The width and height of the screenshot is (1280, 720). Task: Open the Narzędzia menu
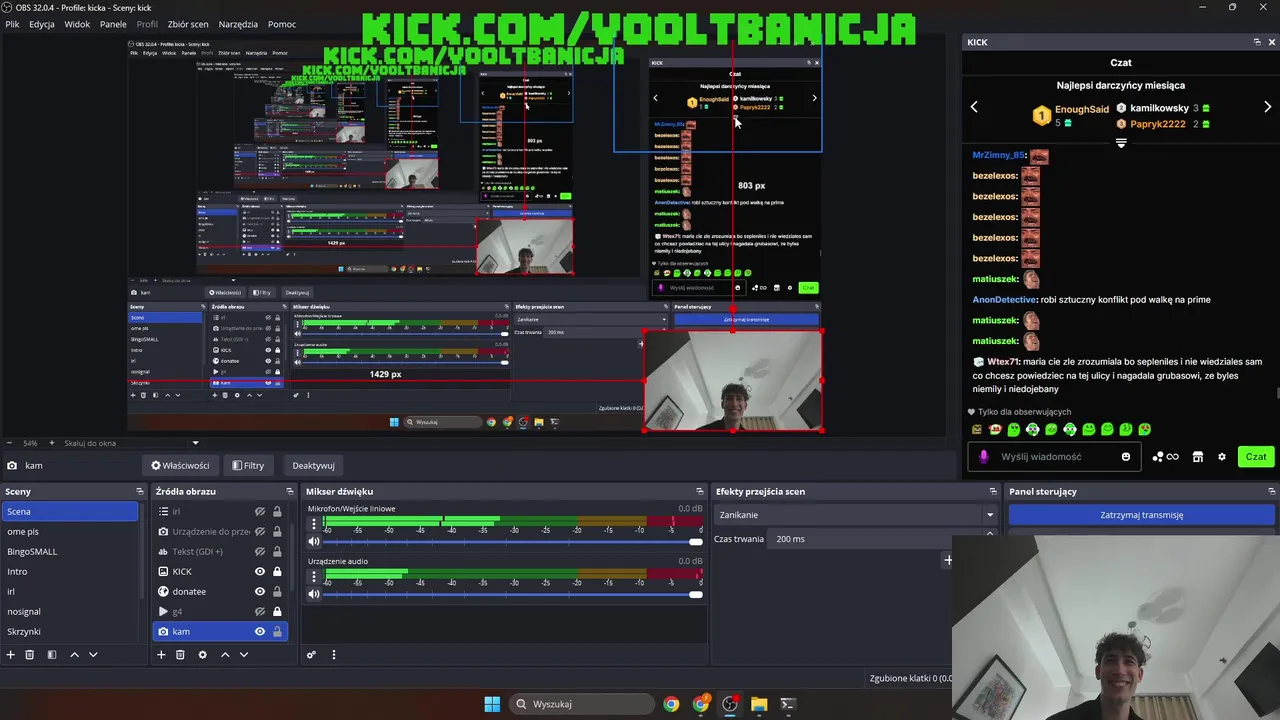point(238,24)
